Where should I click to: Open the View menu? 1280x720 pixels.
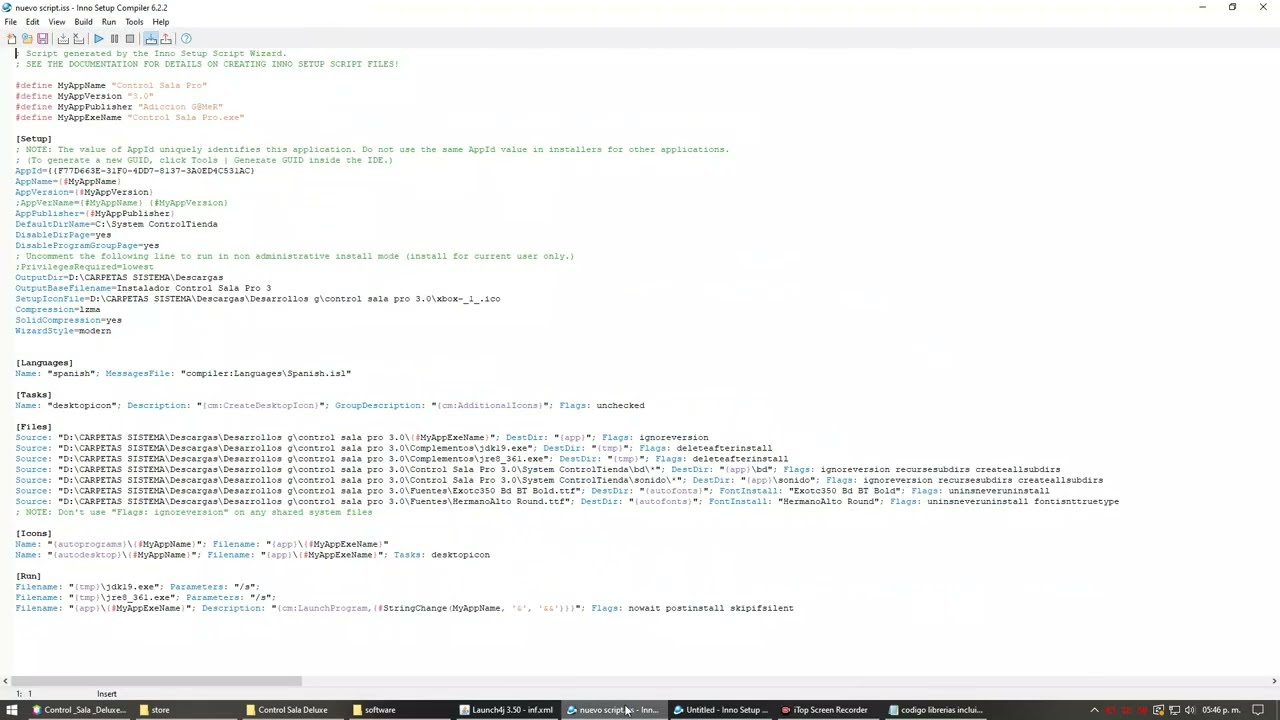point(56,22)
